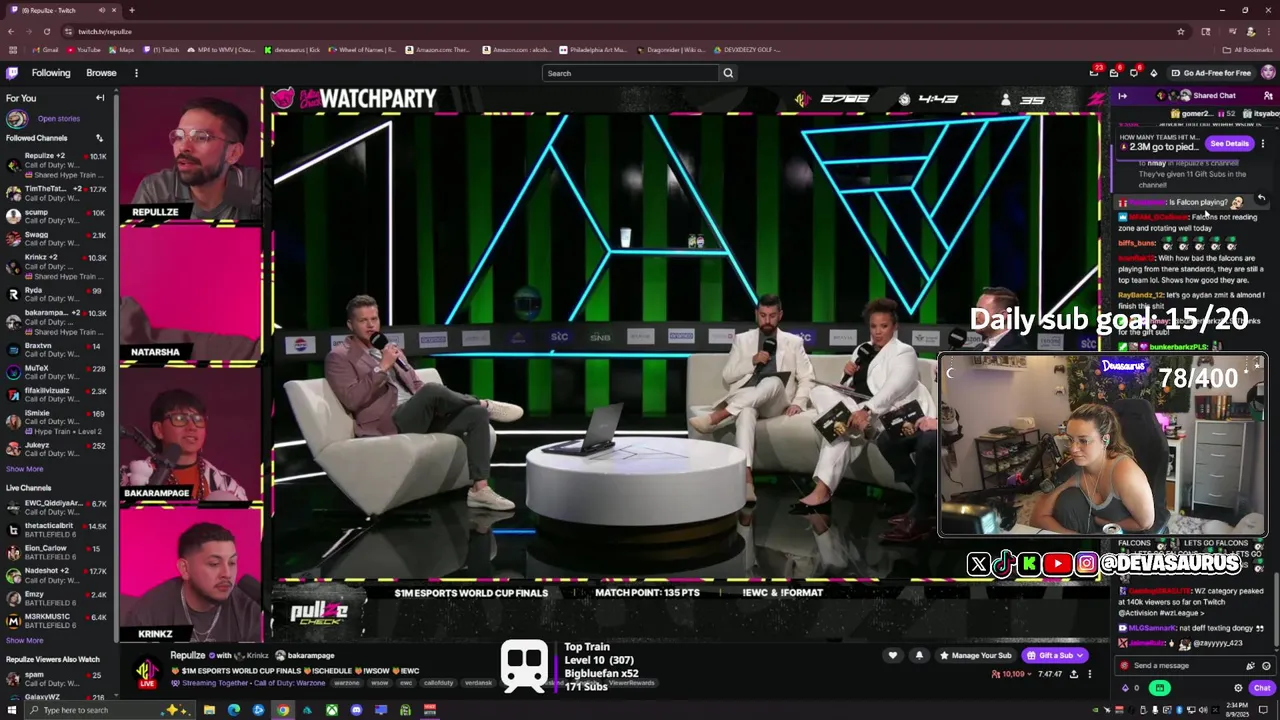Click See Details on the prediction
Image resolution: width=1280 pixels, height=720 pixels.
point(1229,143)
